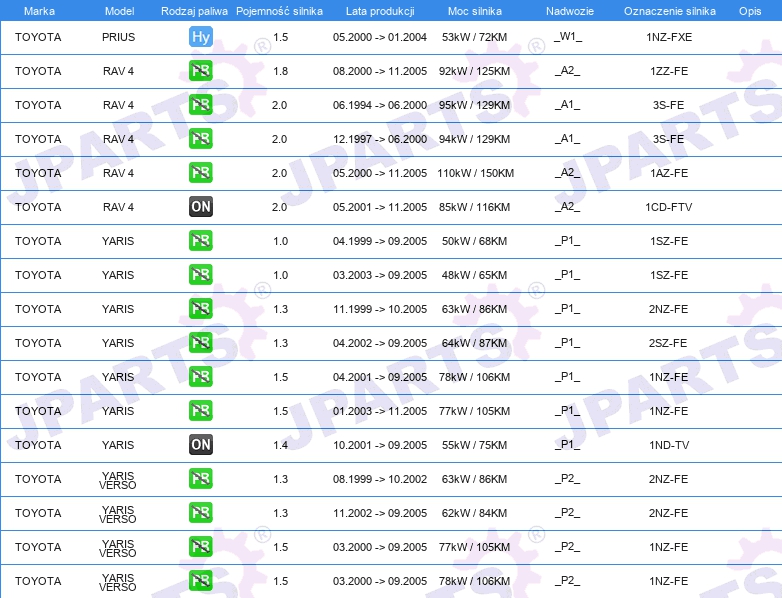The width and height of the screenshot is (782, 598).
Task: Click the 55kW / 75KM power cell
Action: 474,445
